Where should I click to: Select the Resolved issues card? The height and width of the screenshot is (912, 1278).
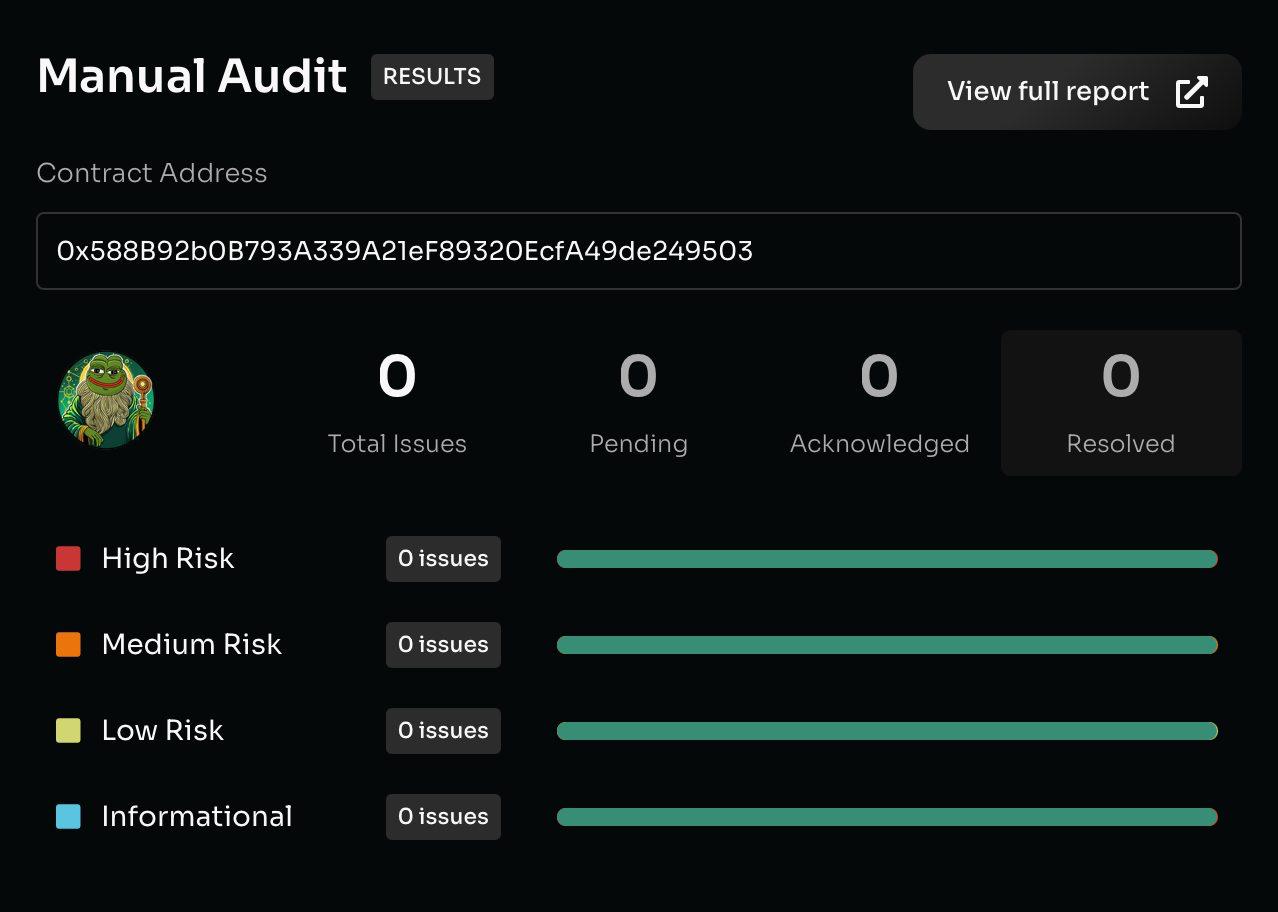click(1121, 403)
